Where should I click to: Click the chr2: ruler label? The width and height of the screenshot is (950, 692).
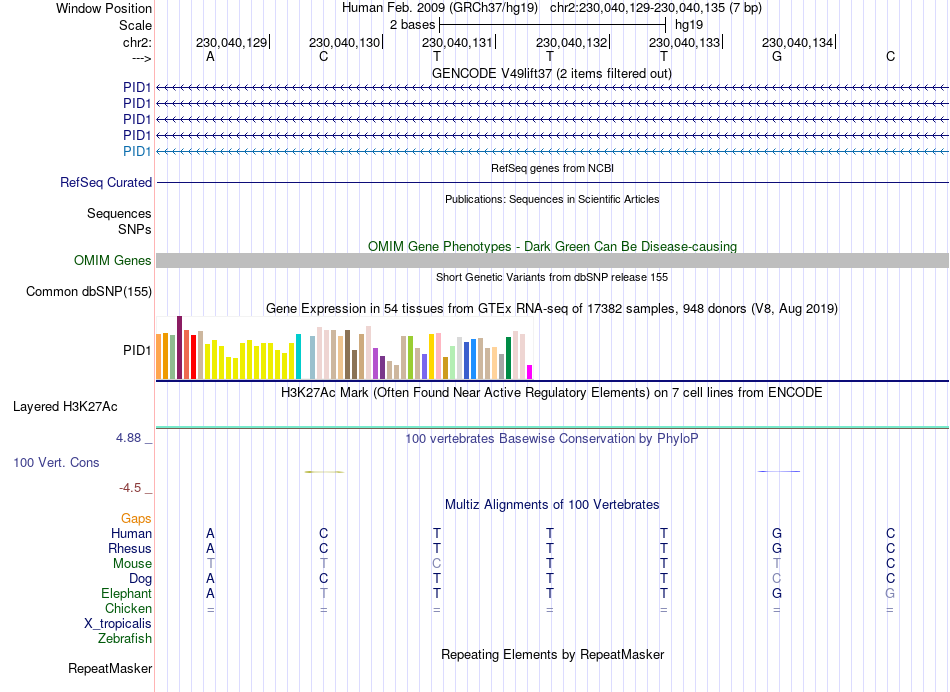tap(137, 42)
